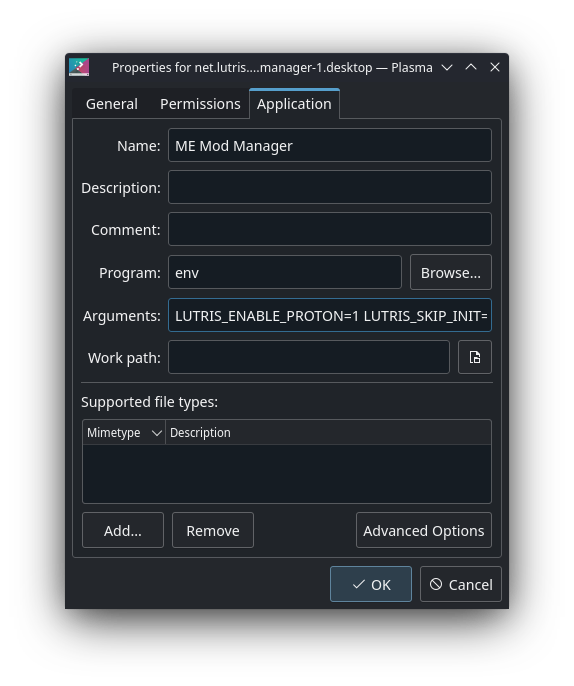Screen dimensions: 574x686
Task: Close the Properties dialog with X
Action: [495, 67]
